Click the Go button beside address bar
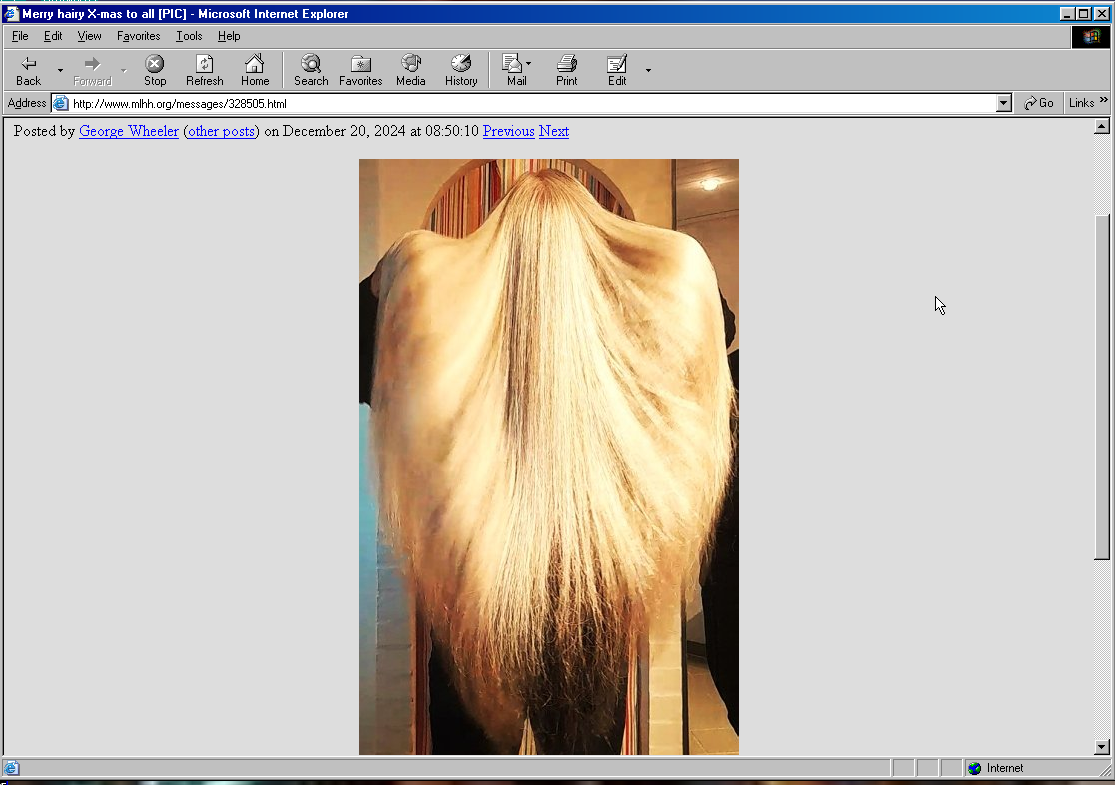1115x785 pixels. pos(1038,103)
